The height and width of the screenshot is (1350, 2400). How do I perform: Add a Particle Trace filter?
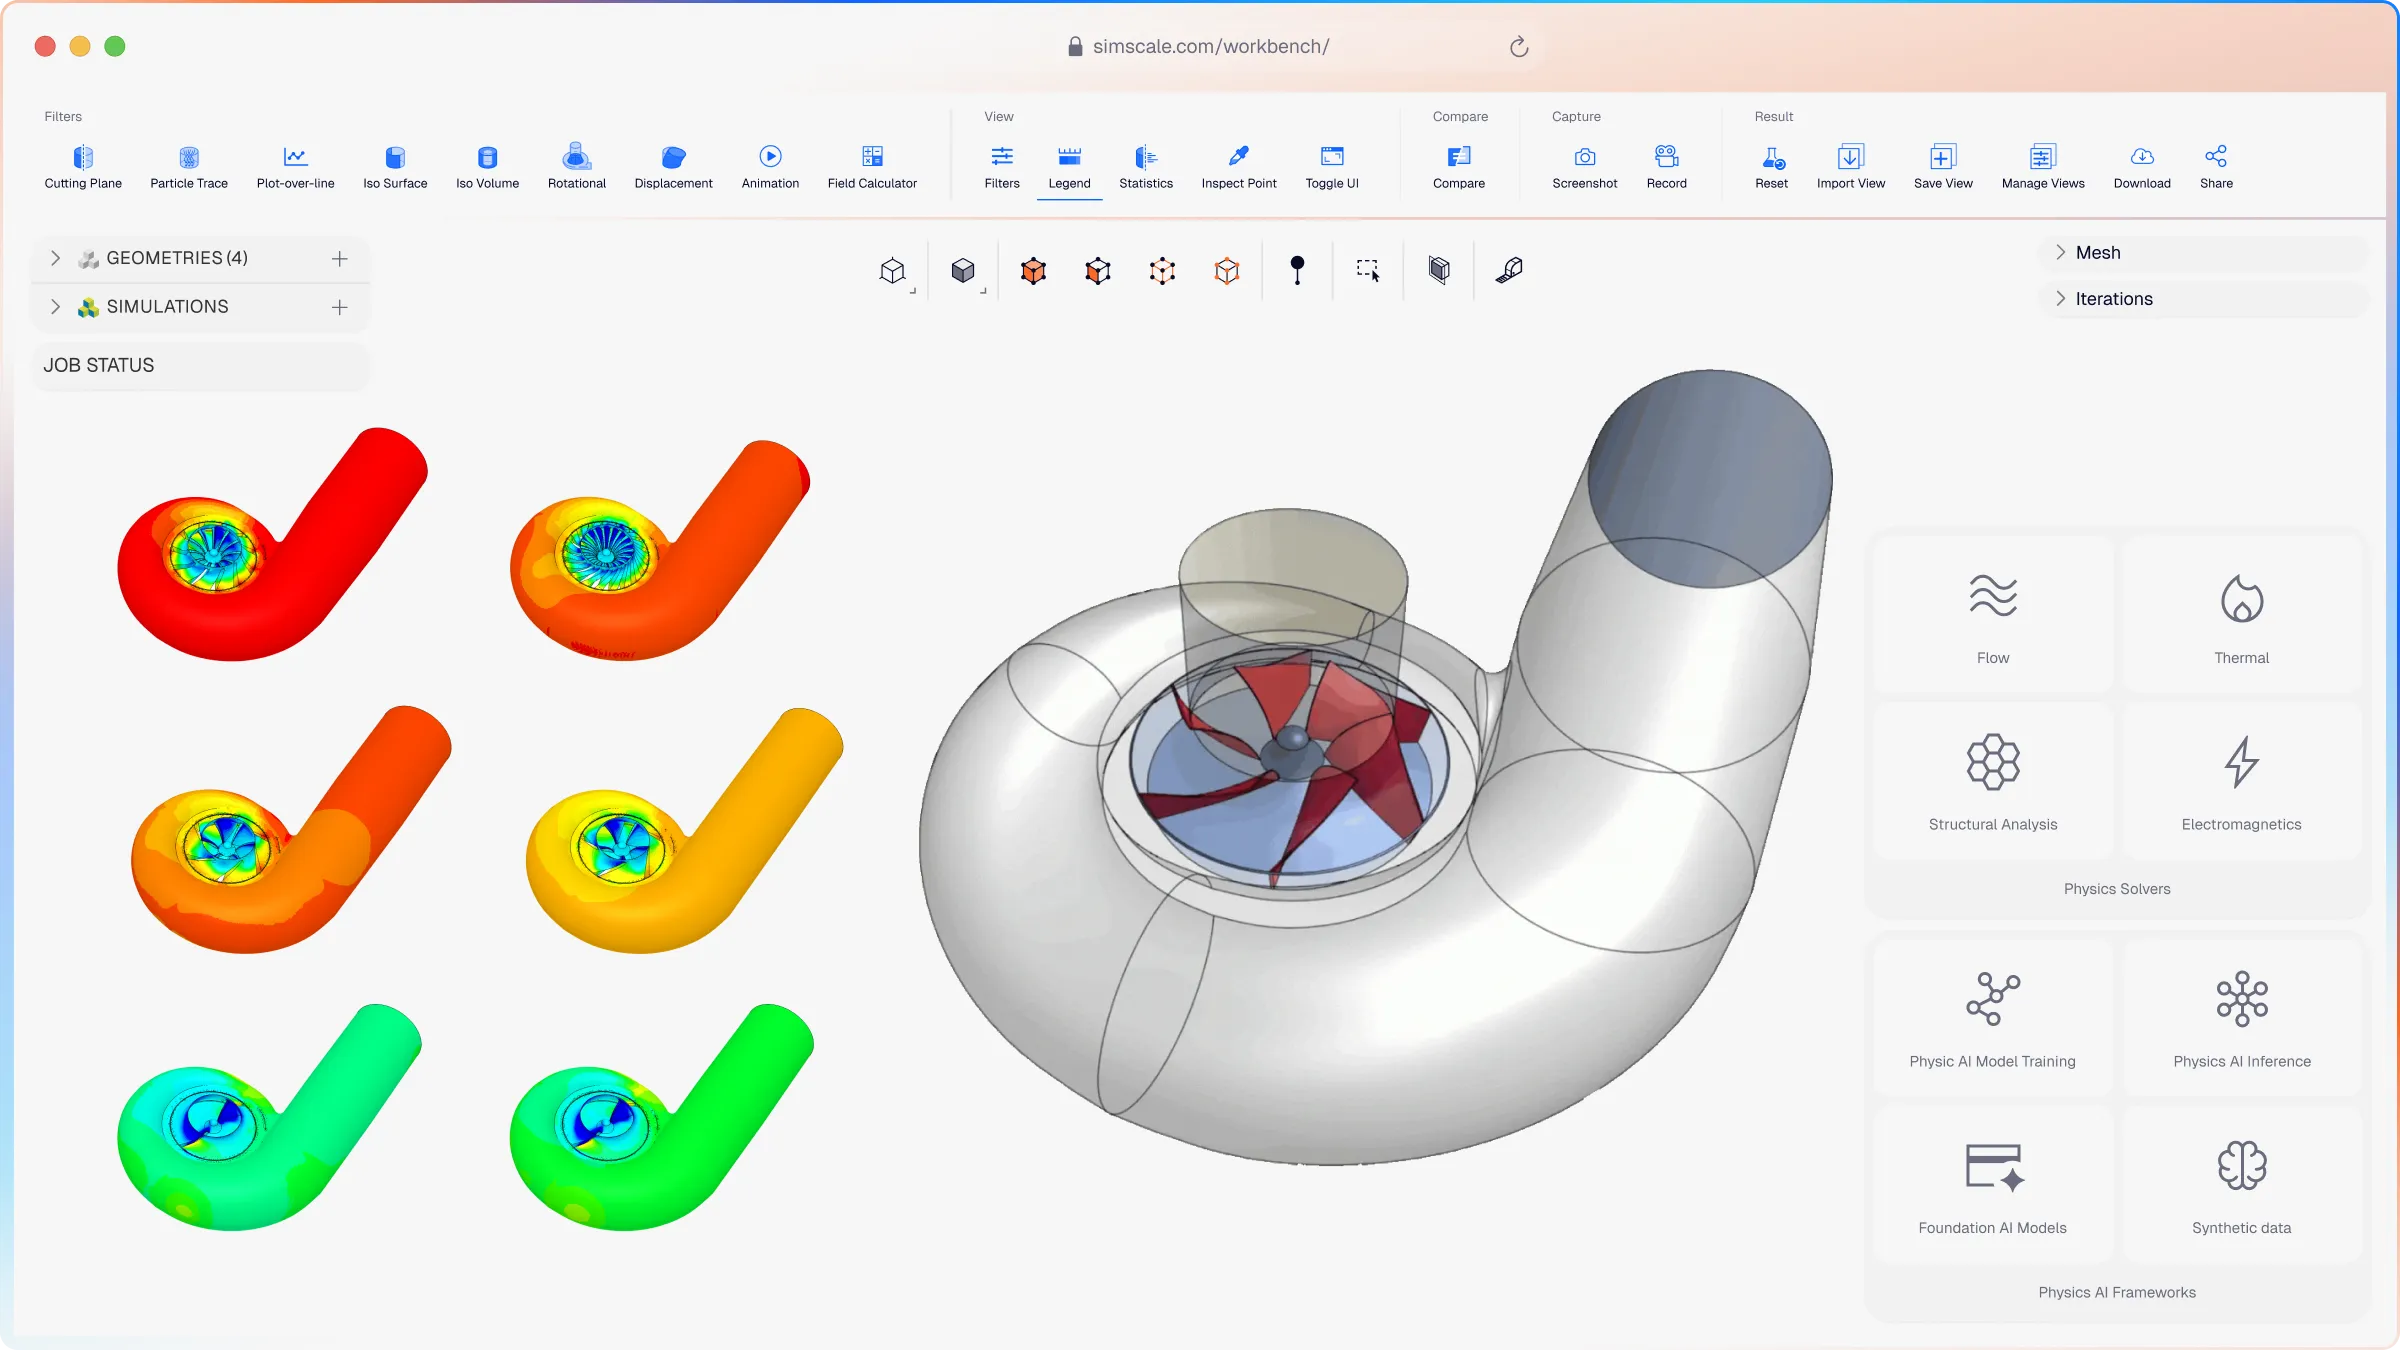pos(189,167)
